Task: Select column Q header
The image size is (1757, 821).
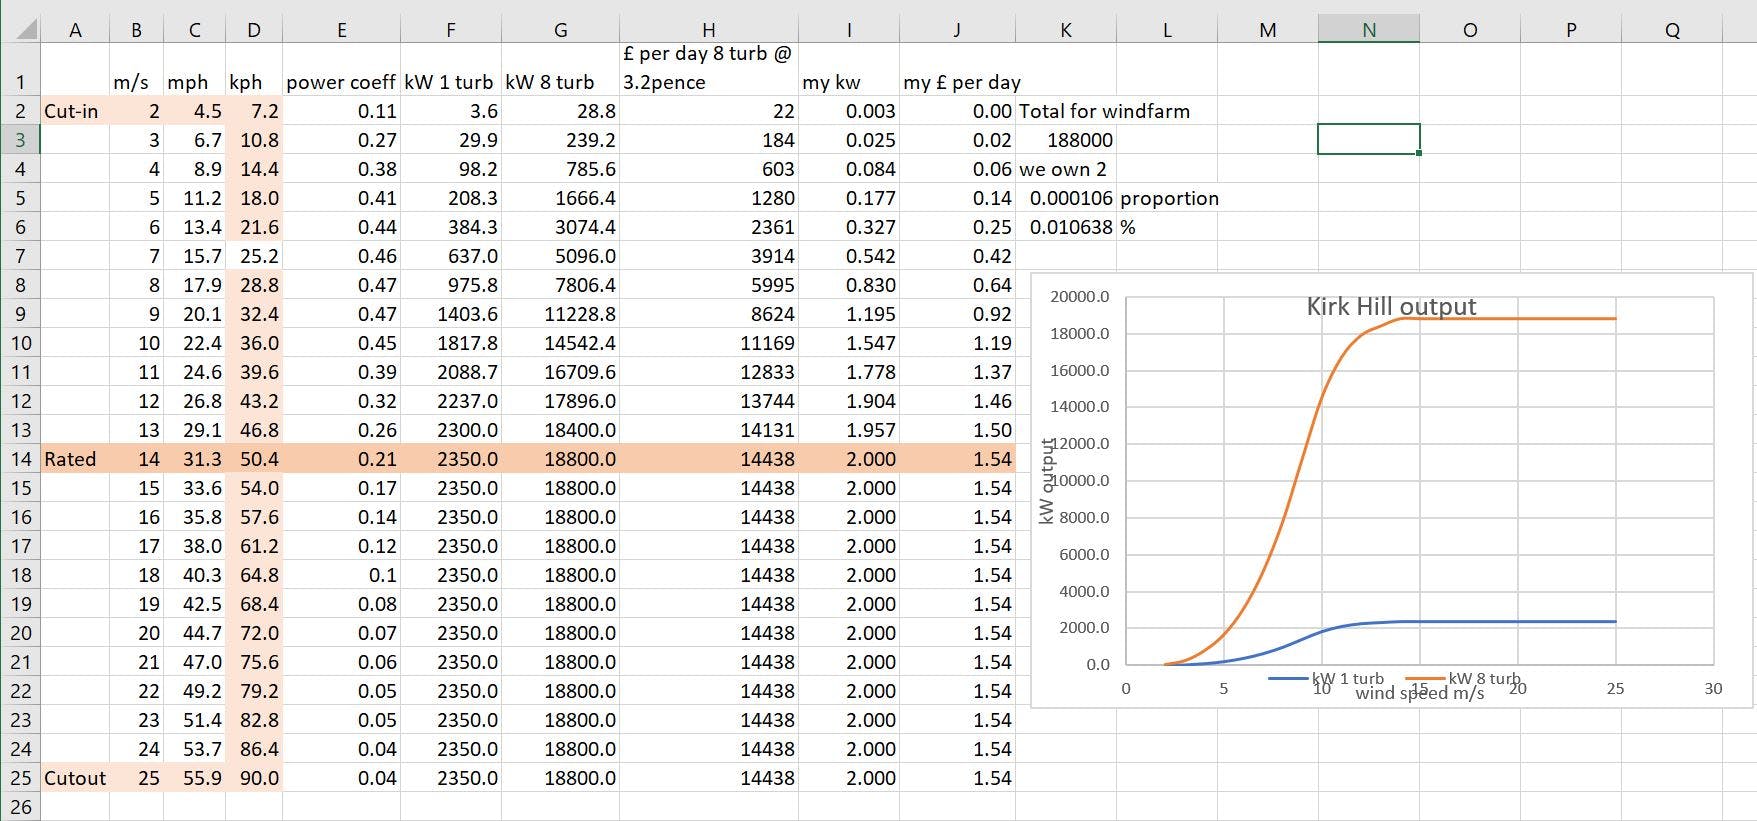Action: [x=1672, y=30]
